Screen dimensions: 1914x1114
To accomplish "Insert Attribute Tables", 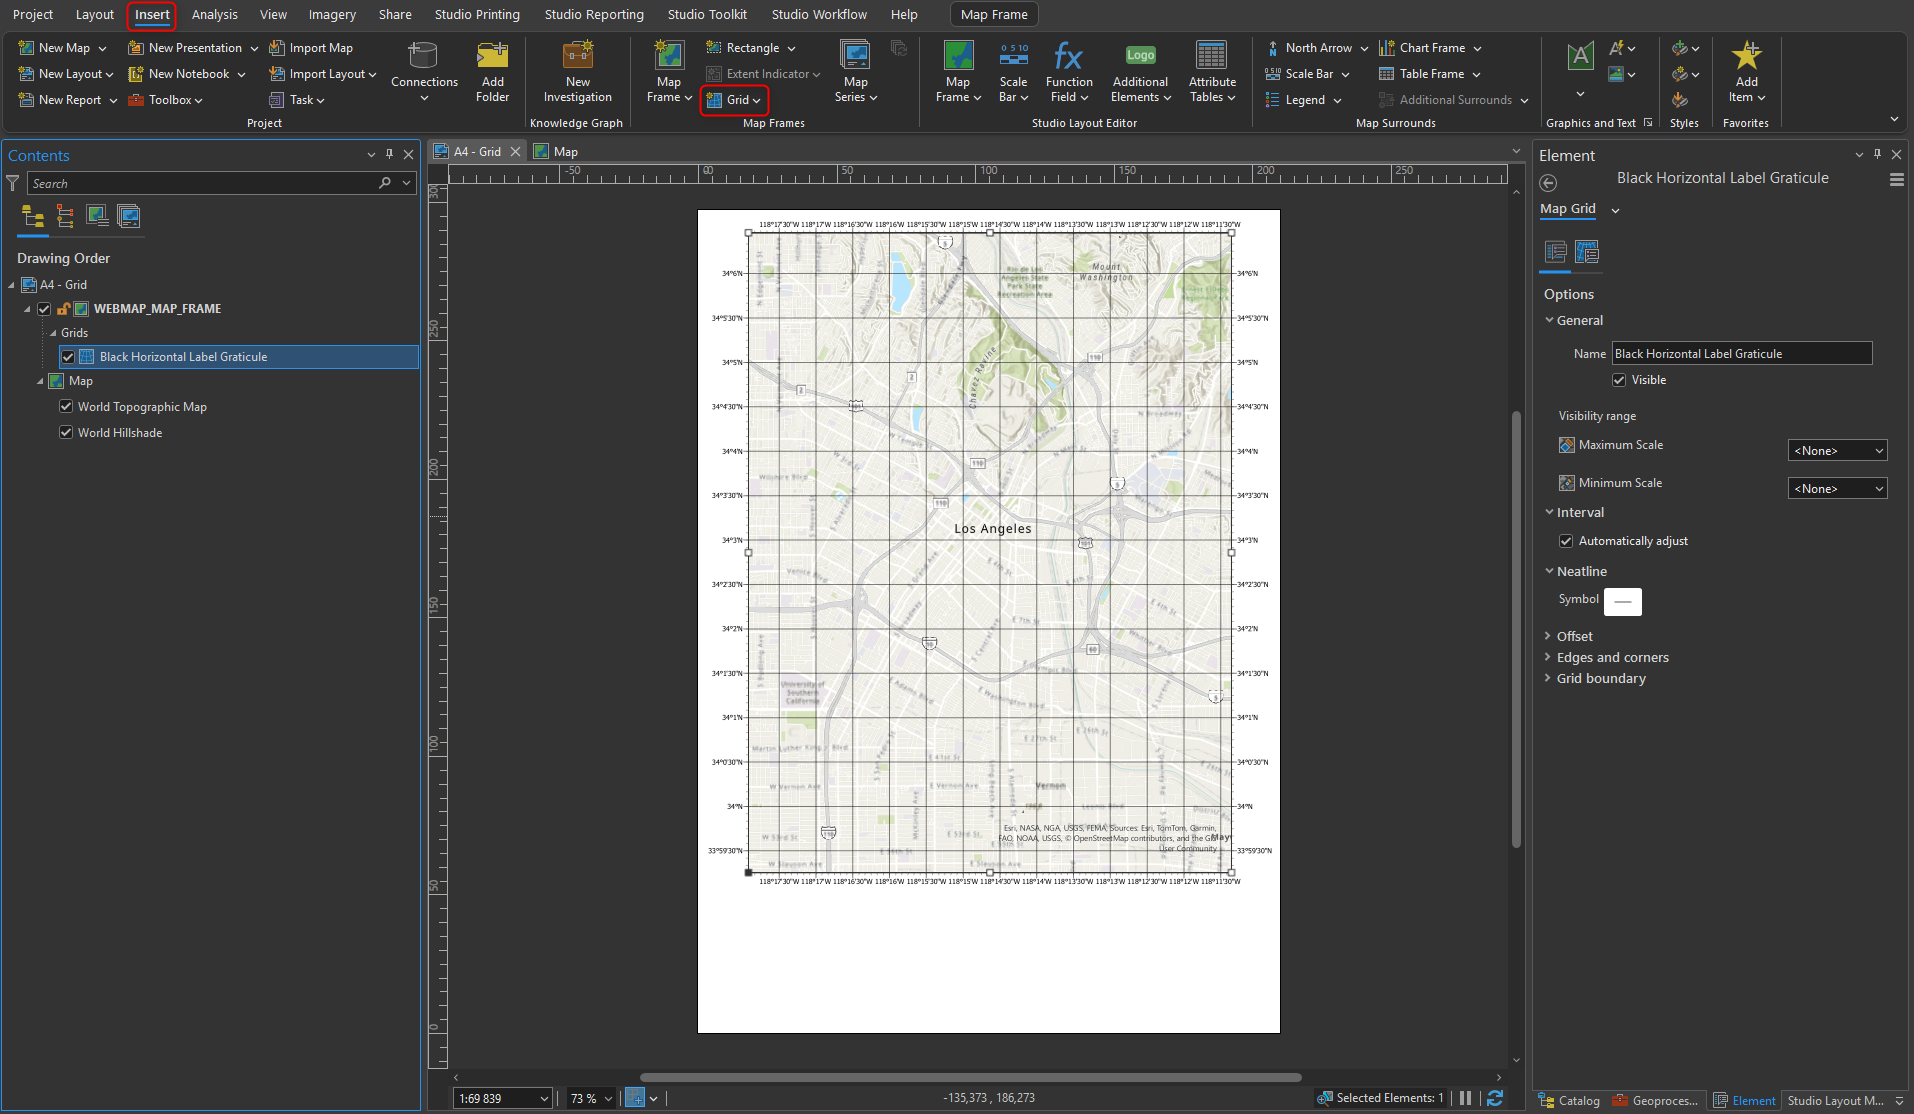I will 1211,70.
